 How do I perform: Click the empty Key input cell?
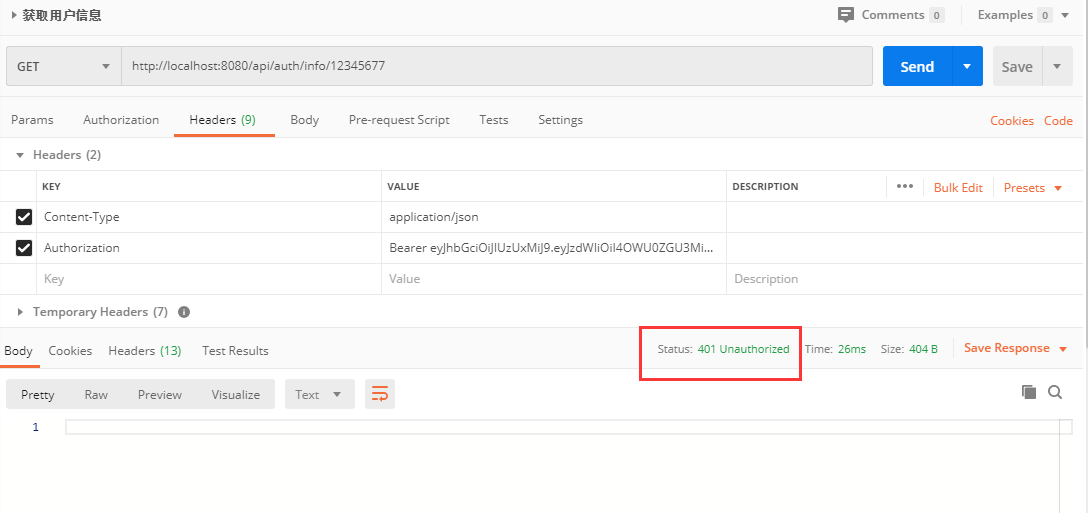[209, 279]
